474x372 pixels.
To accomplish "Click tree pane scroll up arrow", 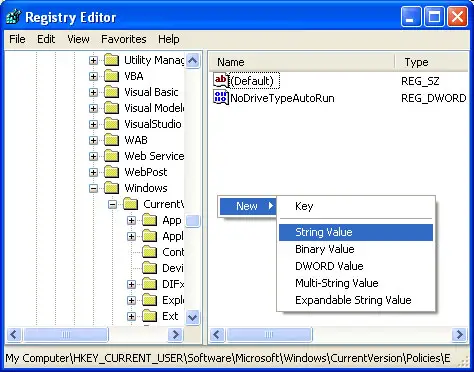I will pos(193,60).
